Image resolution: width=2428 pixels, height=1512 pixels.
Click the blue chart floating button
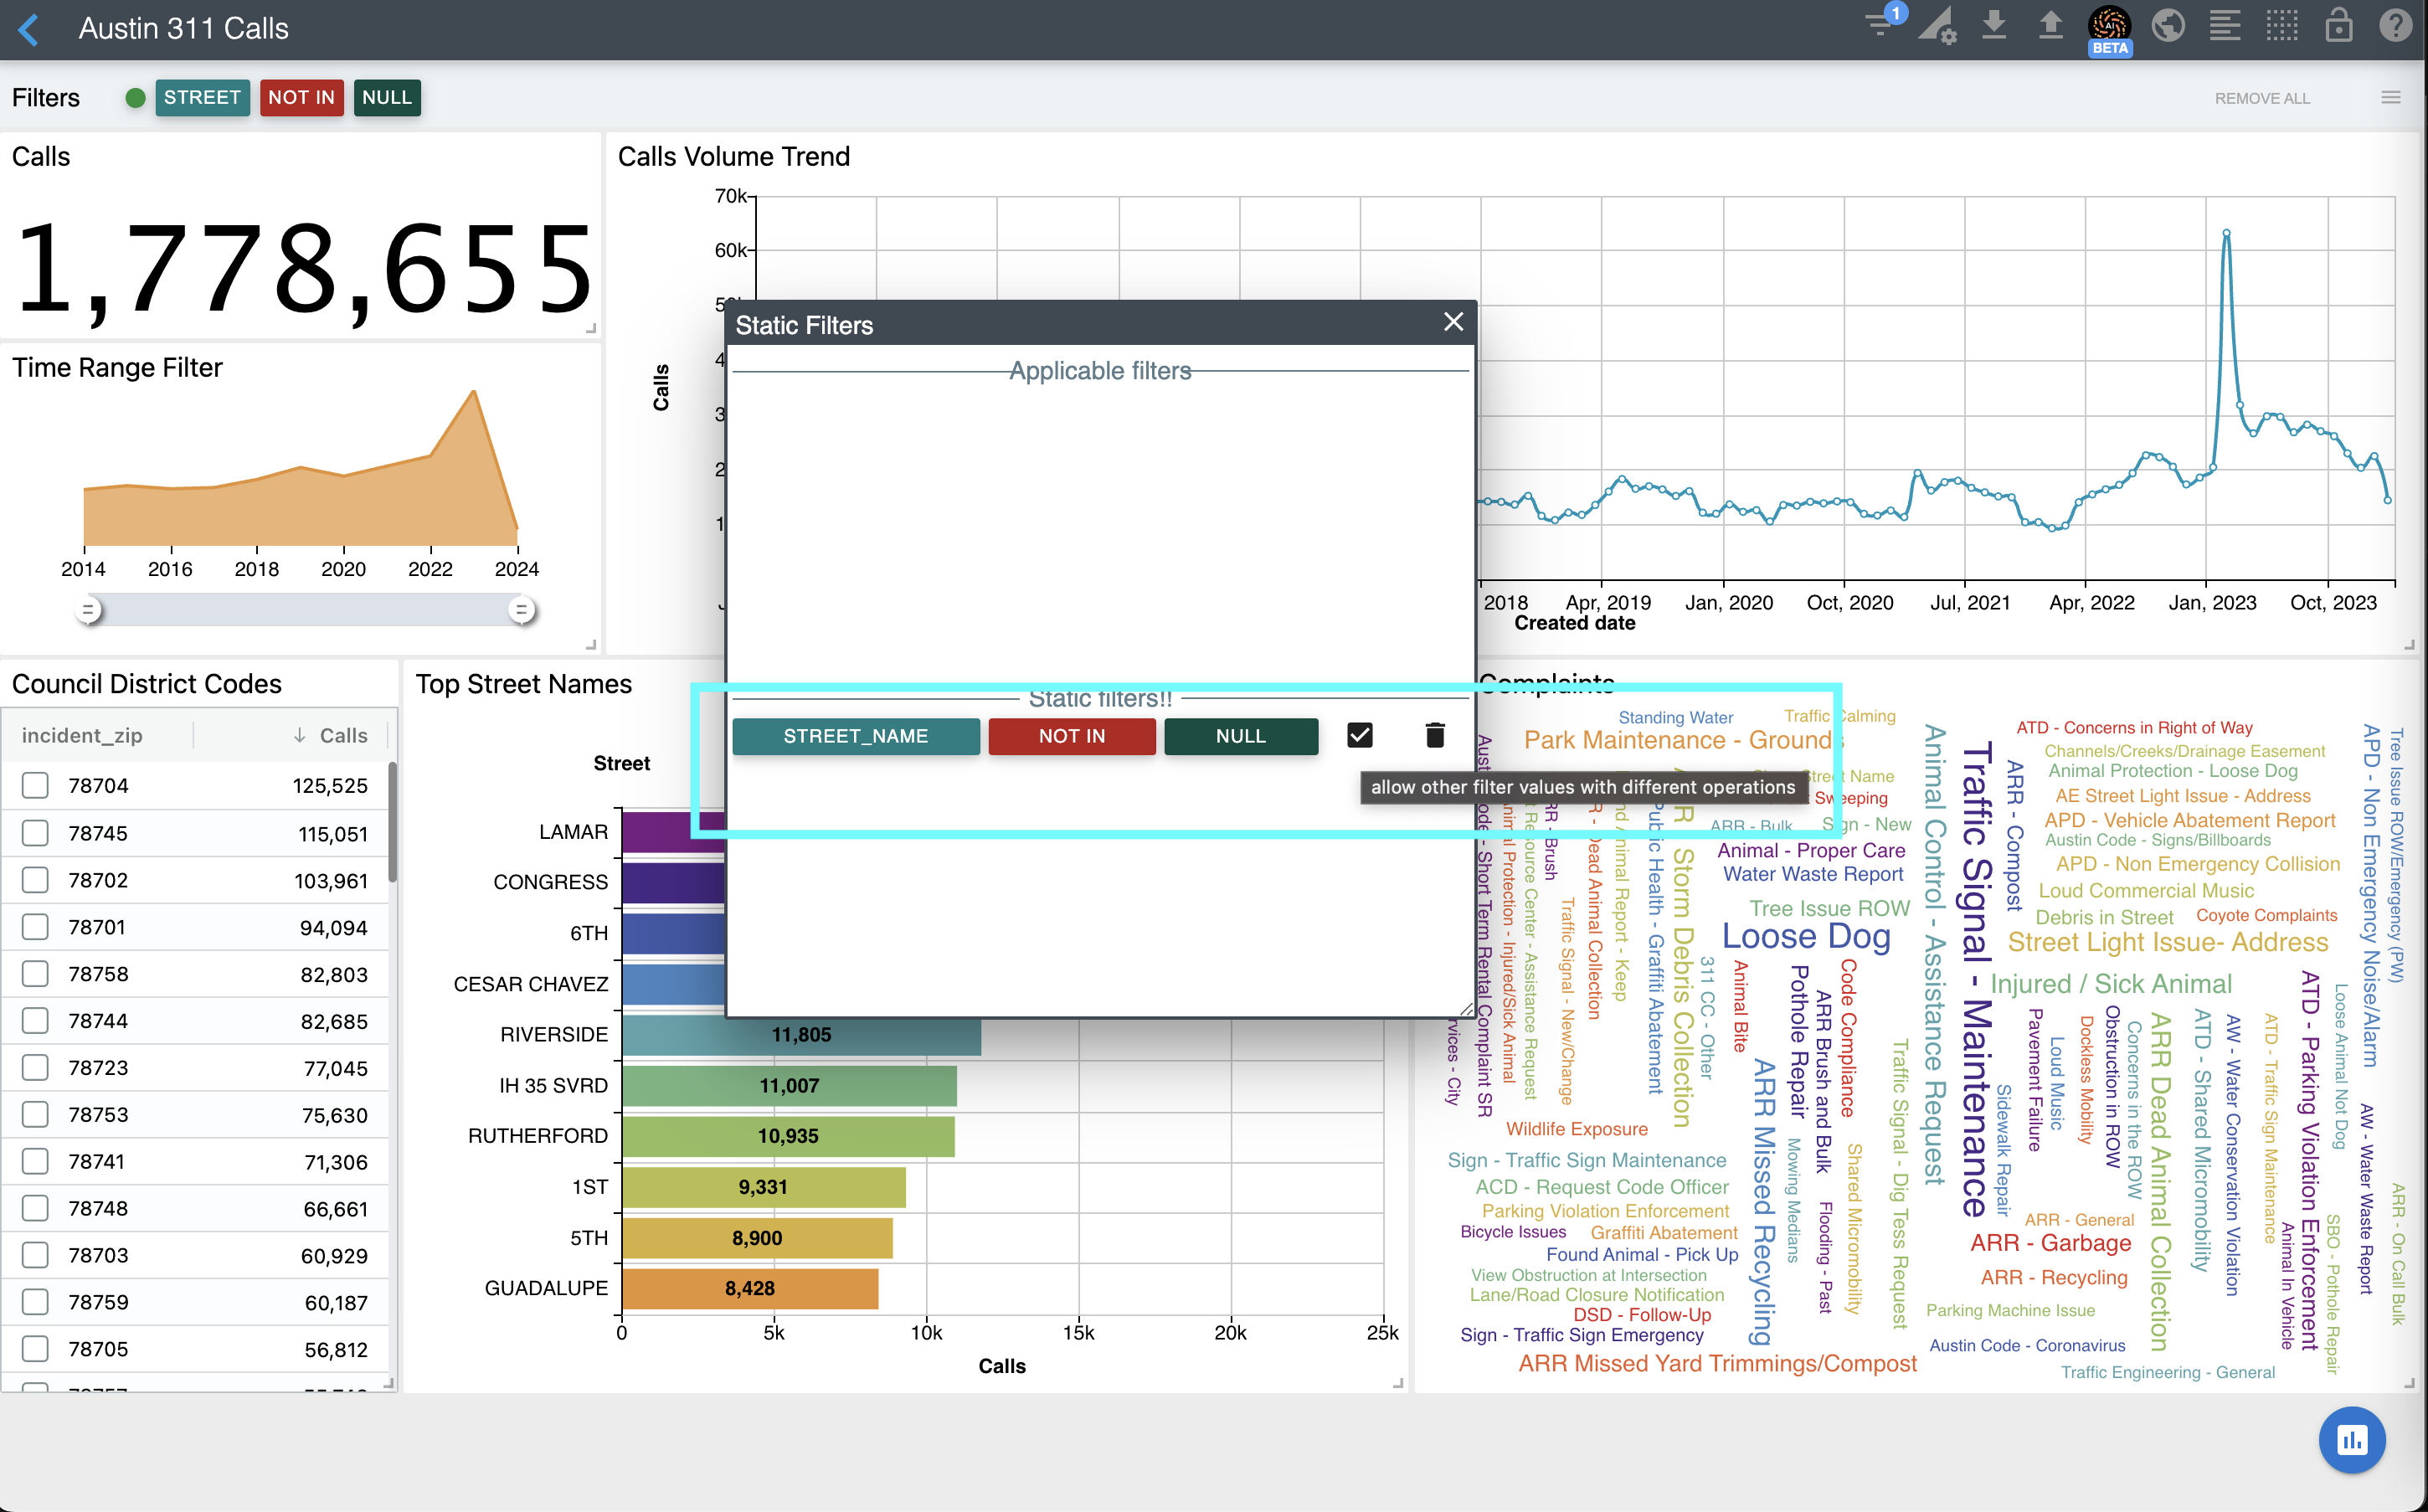[x=2351, y=1440]
